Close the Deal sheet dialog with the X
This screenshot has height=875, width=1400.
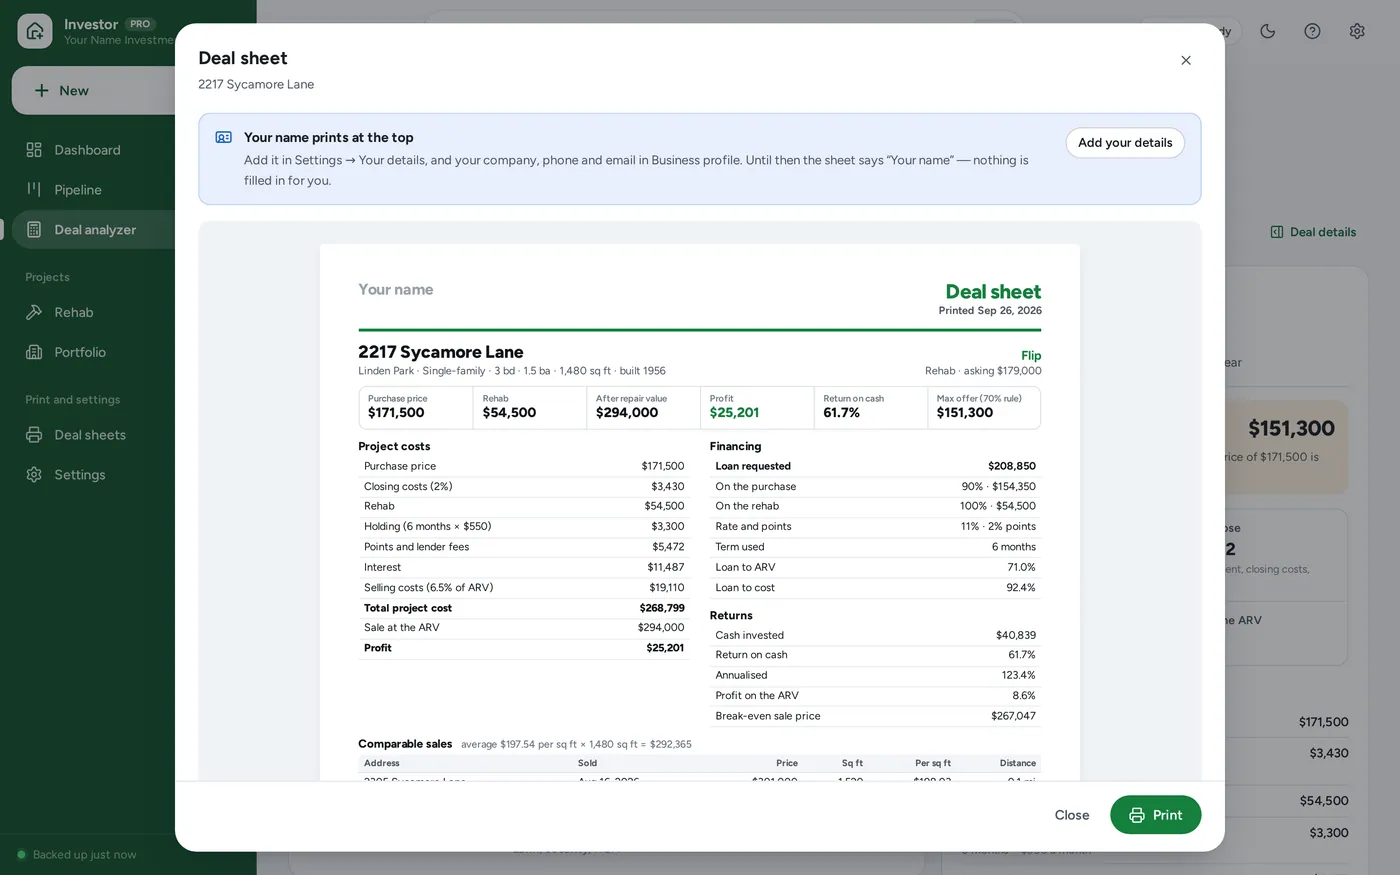coord(1186,60)
